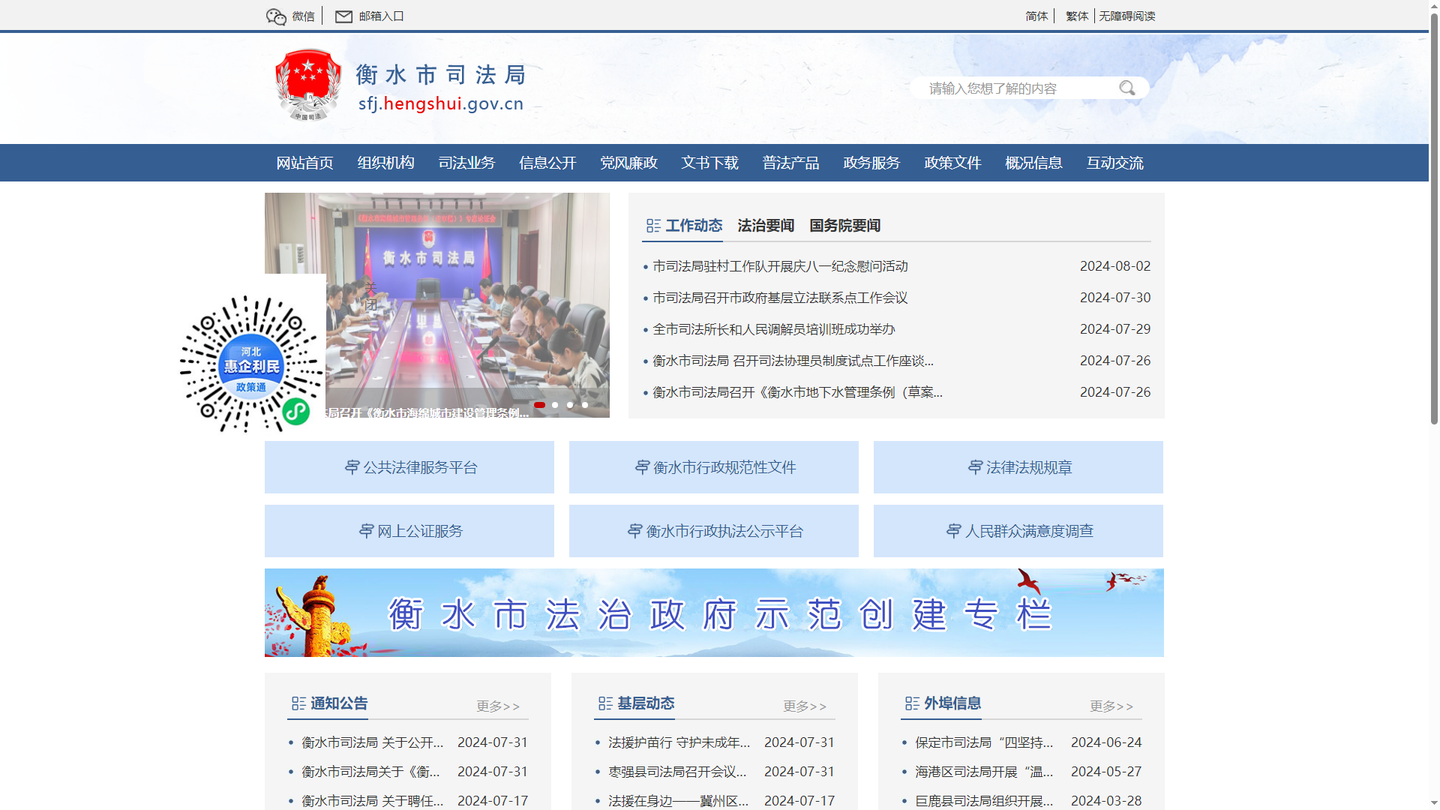This screenshot has width=1440, height=810.
Task: Click the Hengshui Justice Bureau emblem logo
Action: (x=308, y=86)
